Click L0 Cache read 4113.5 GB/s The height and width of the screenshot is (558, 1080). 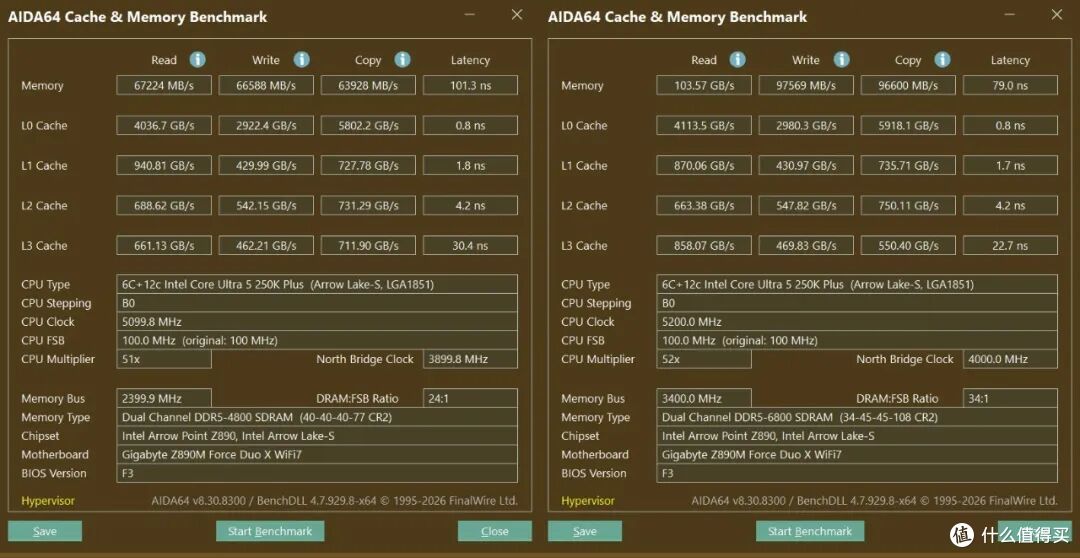(704, 125)
